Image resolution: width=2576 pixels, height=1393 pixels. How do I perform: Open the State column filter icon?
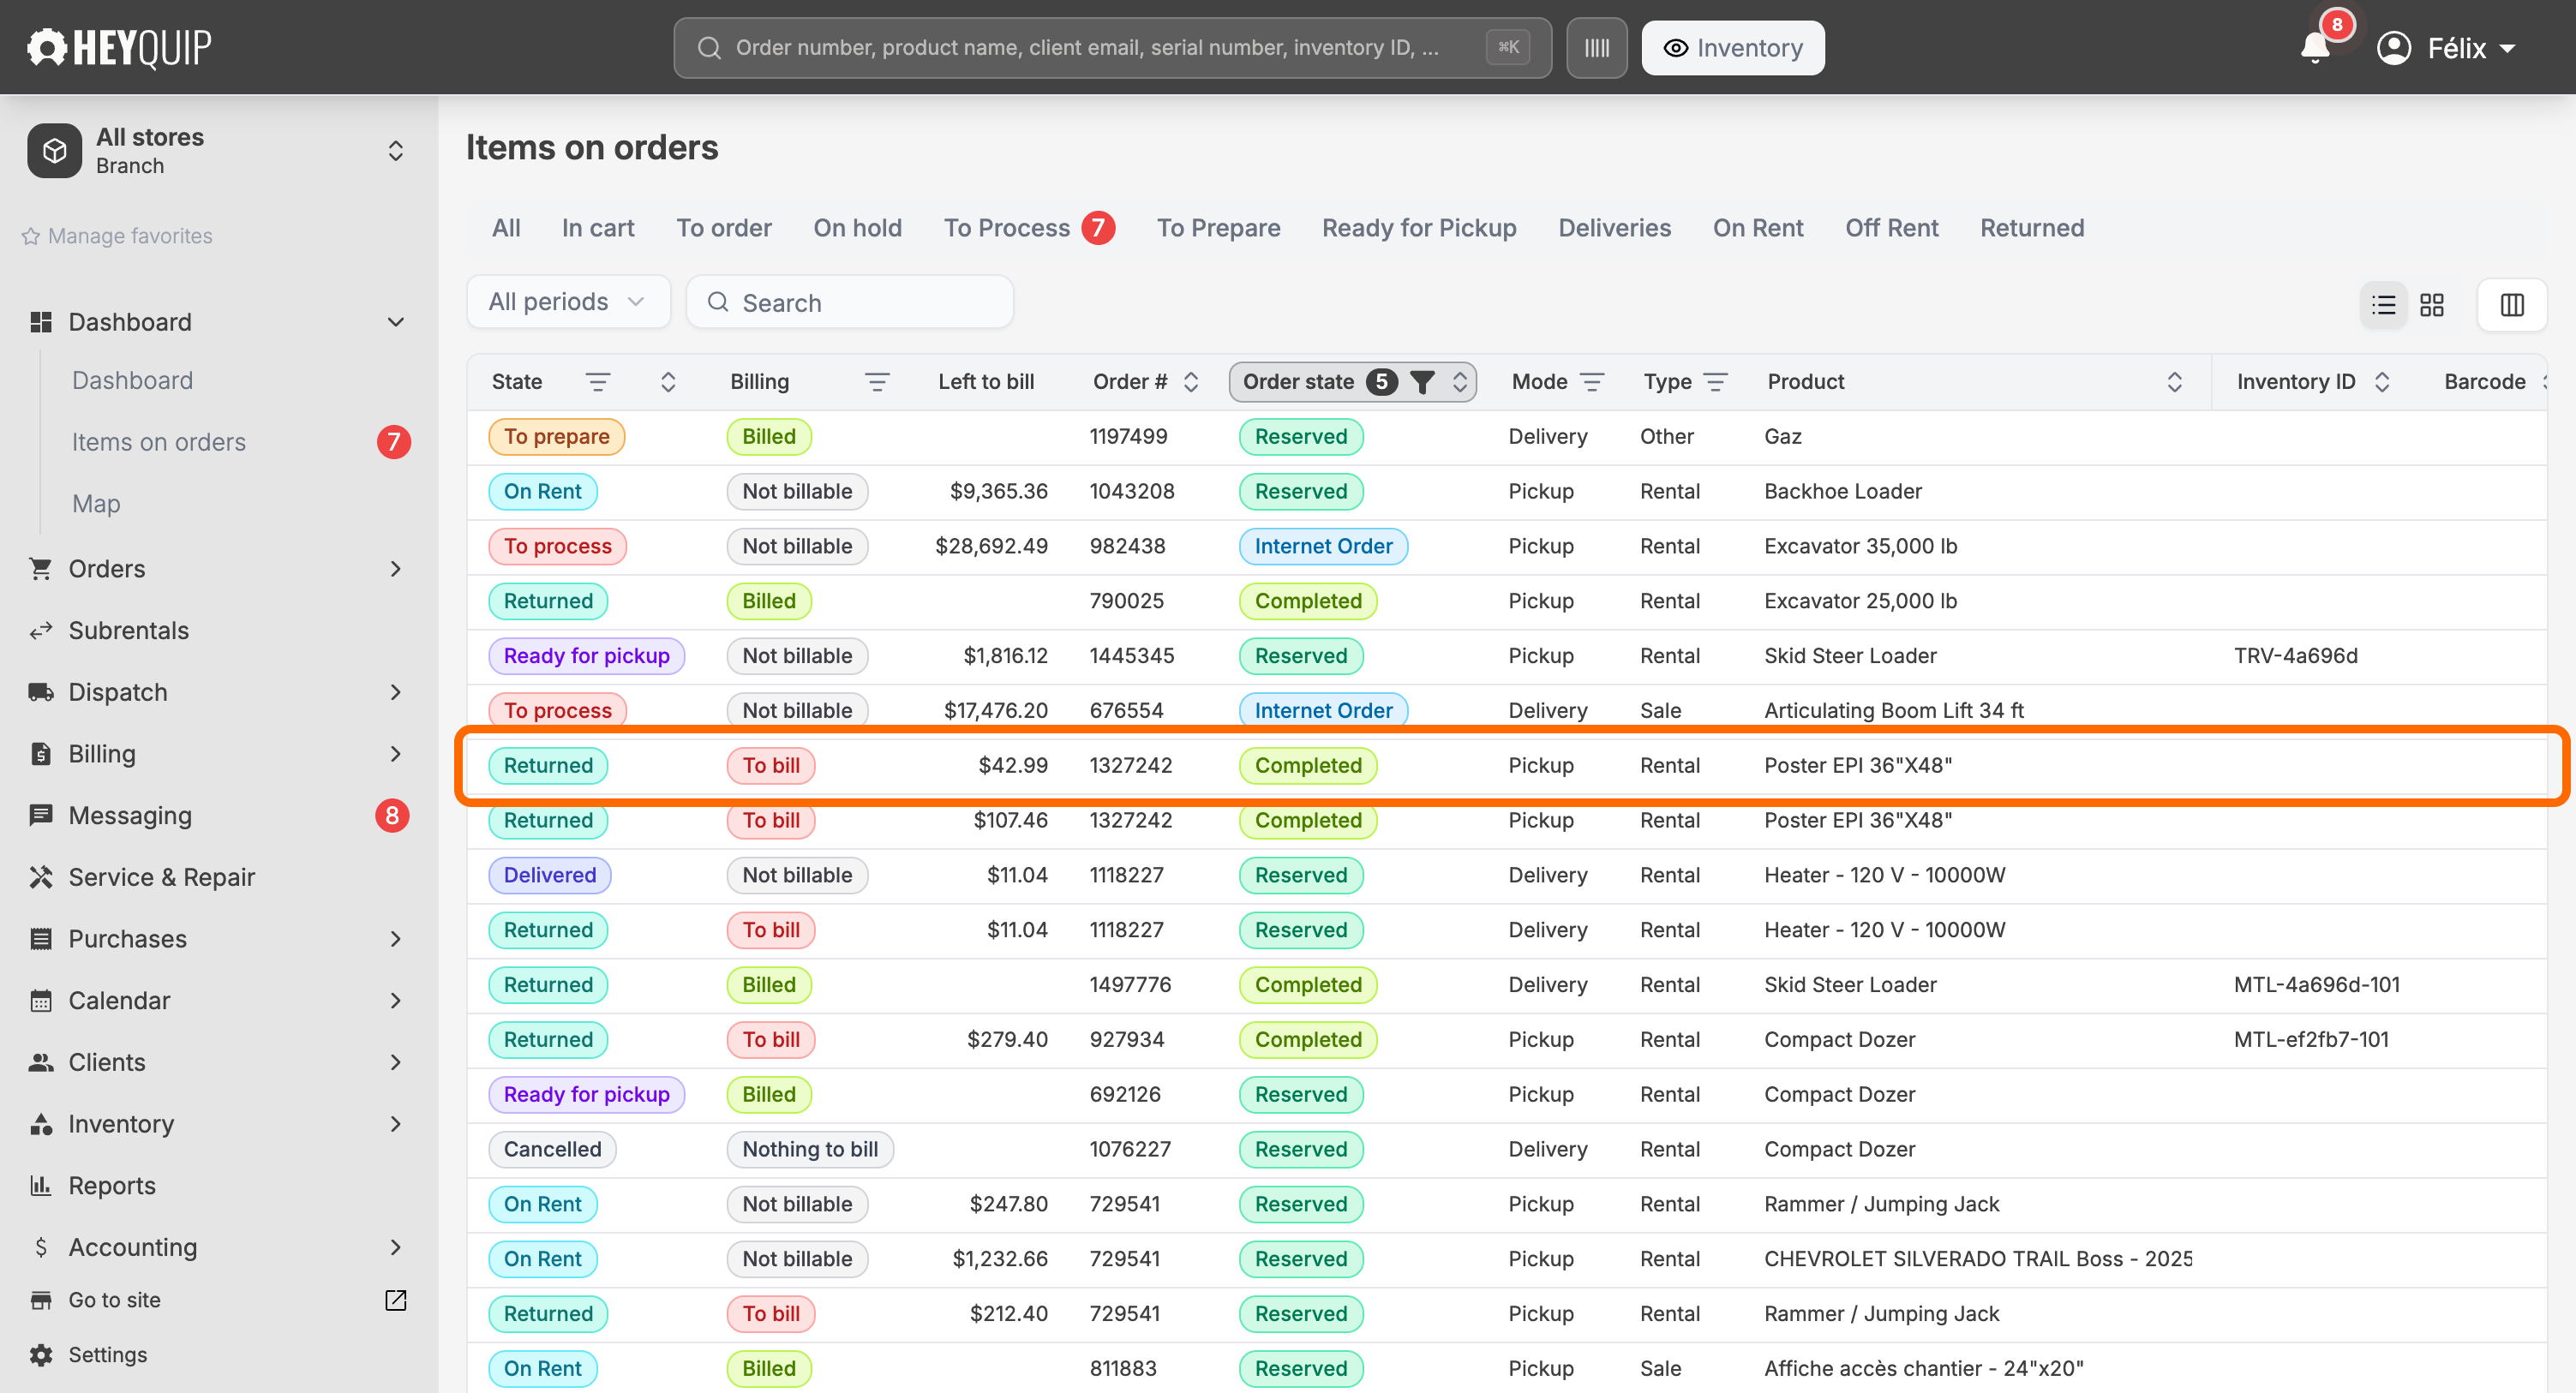click(x=597, y=381)
